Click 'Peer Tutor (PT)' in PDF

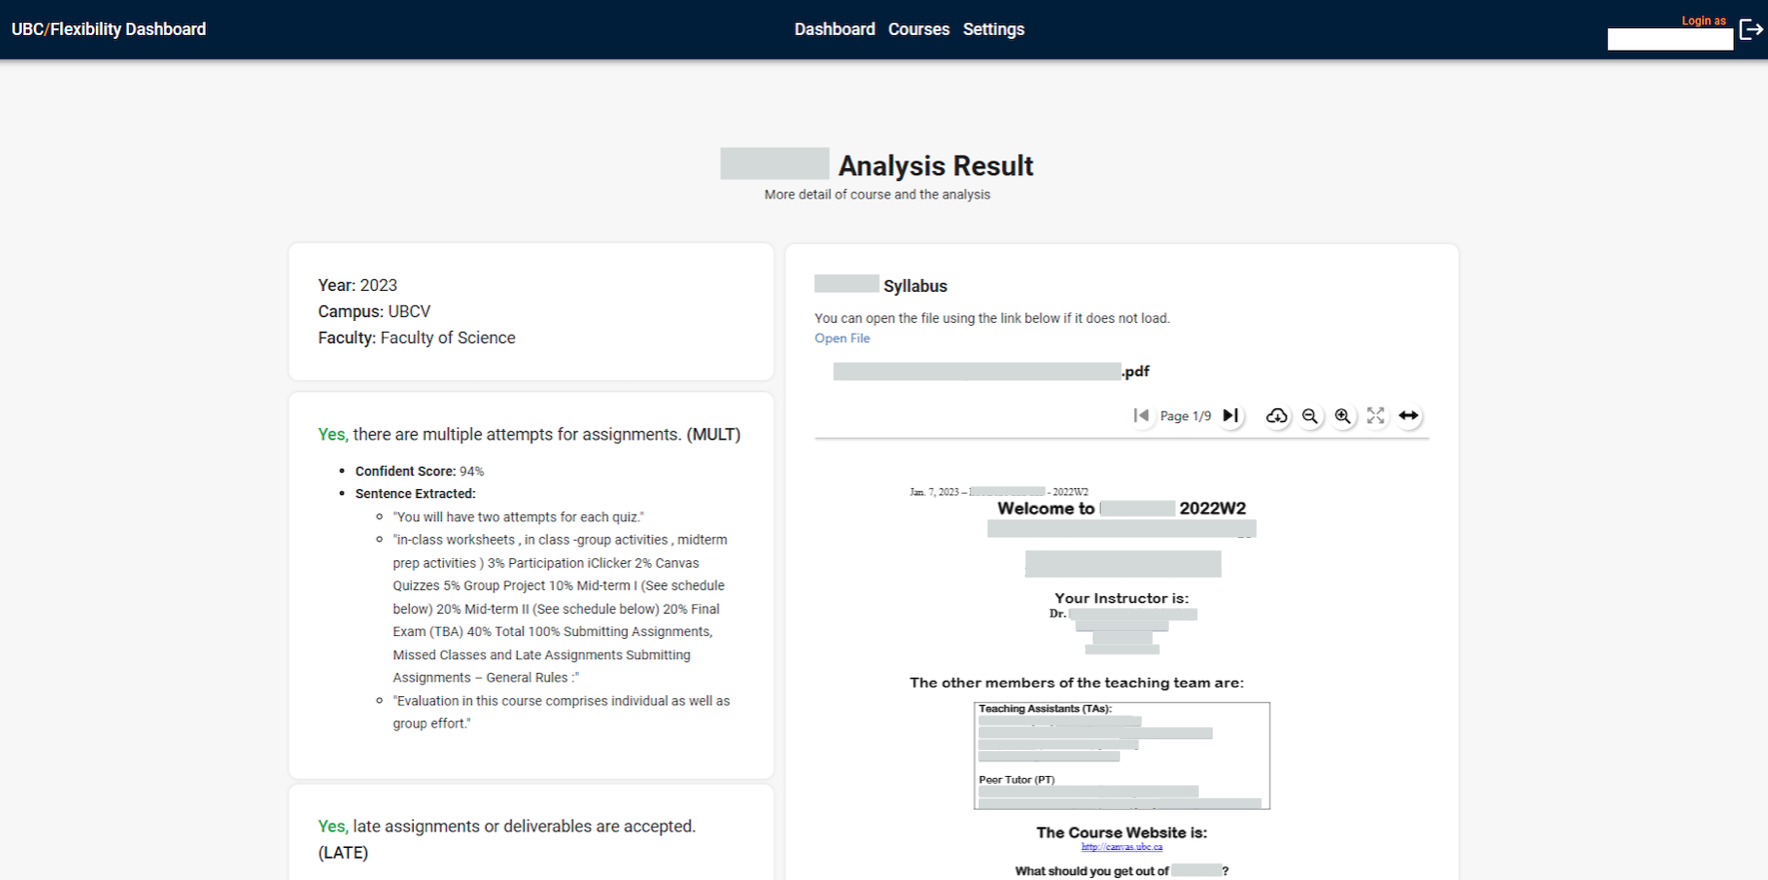tap(1016, 780)
